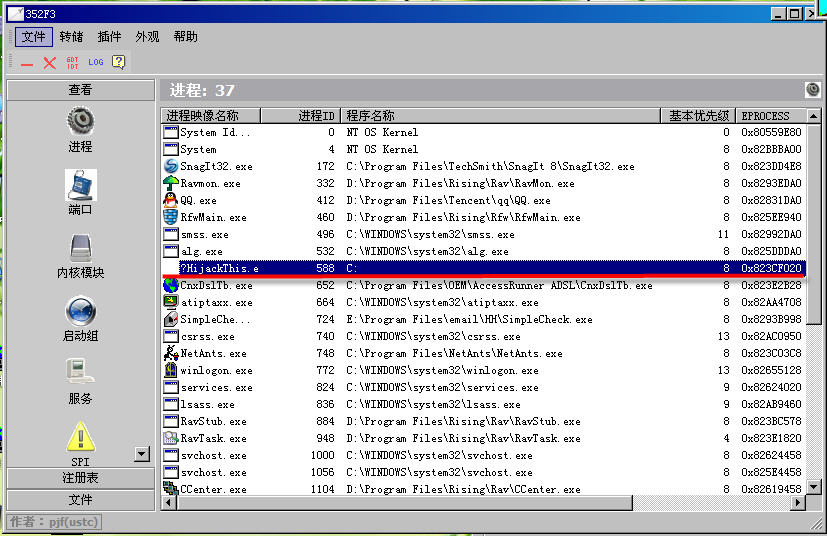
Task: Click the process list scroll down arrow
Action: (x=813, y=487)
